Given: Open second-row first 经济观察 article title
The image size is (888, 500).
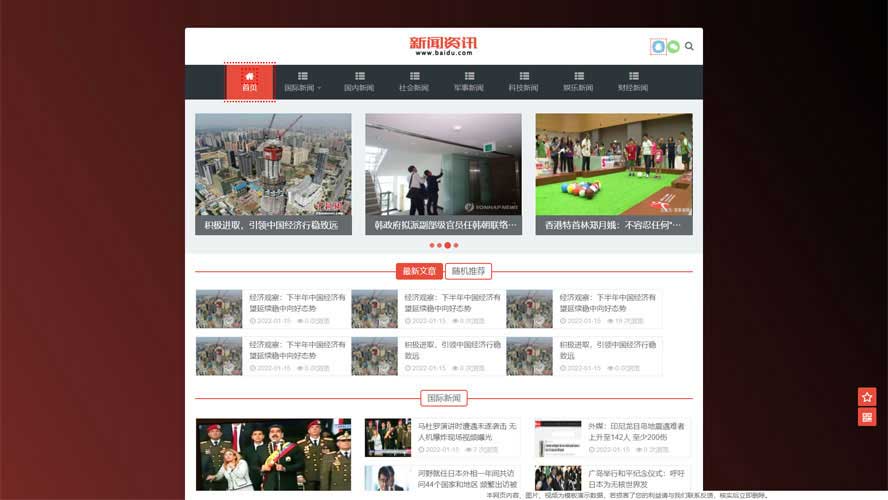Looking at the screenshot, I should (297, 350).
